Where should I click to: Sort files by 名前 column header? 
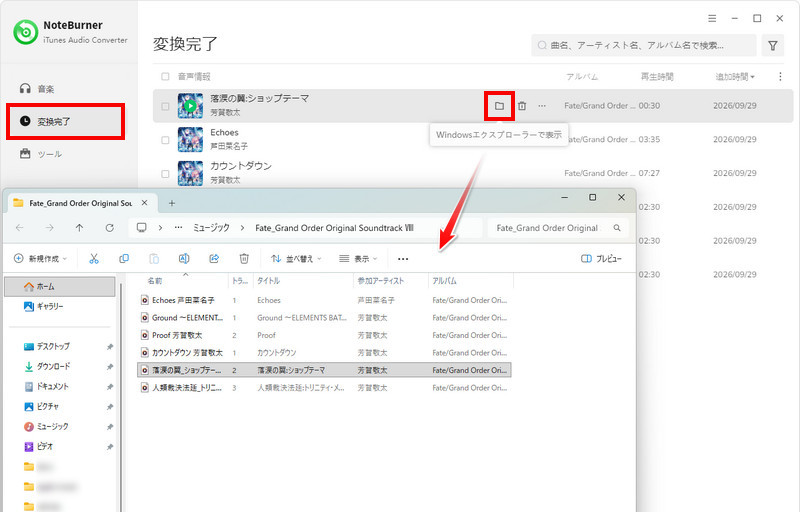[x=155, y=281]
